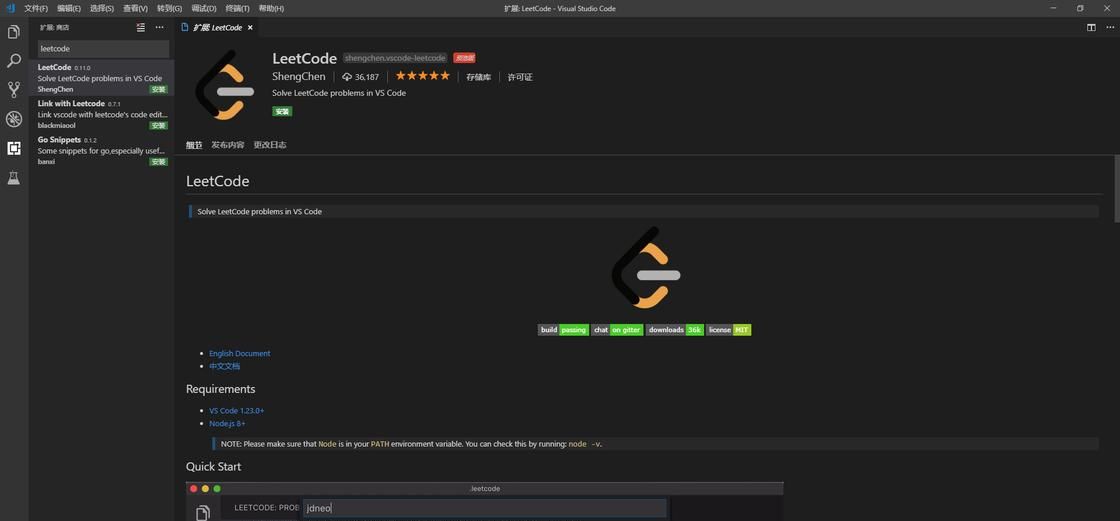Open the Source Control view

[14, 89]
